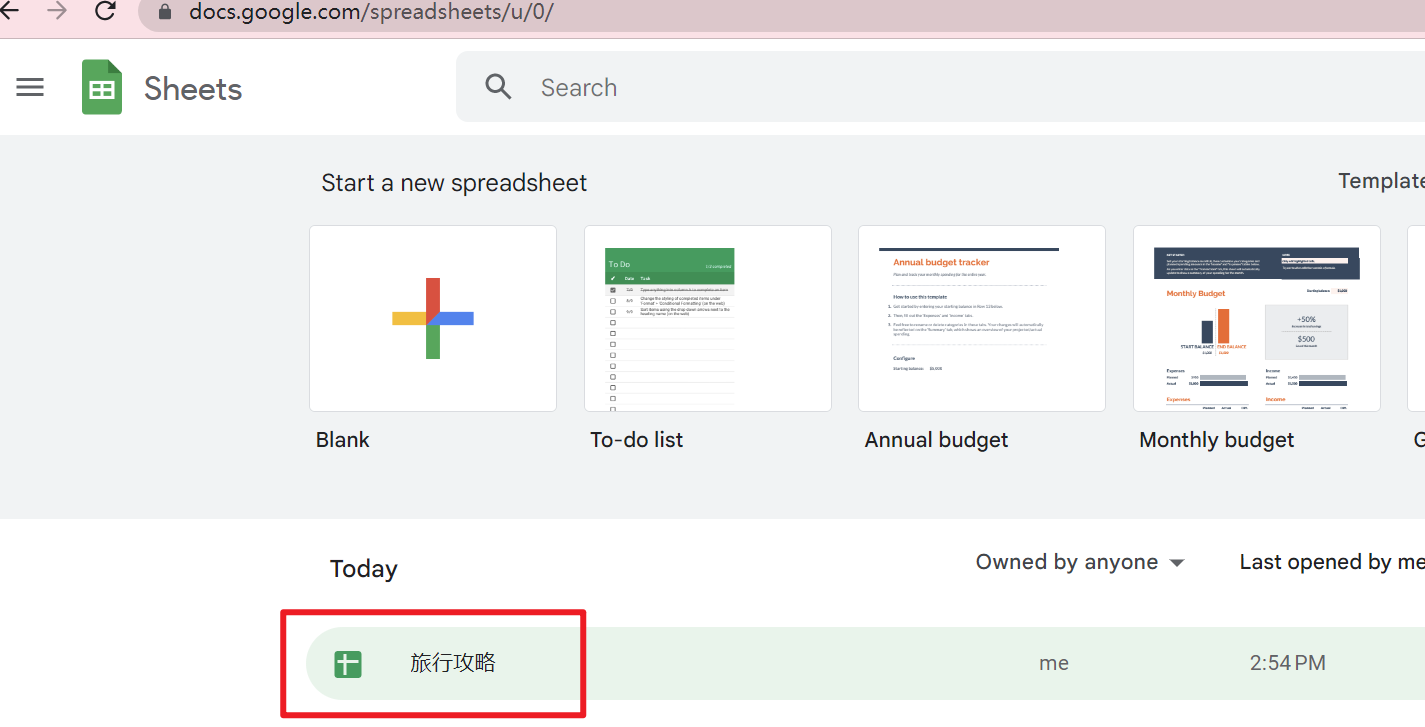The image size is (1425, 727).
Task: Open the Annual budget template
Action: click(981, 318)
